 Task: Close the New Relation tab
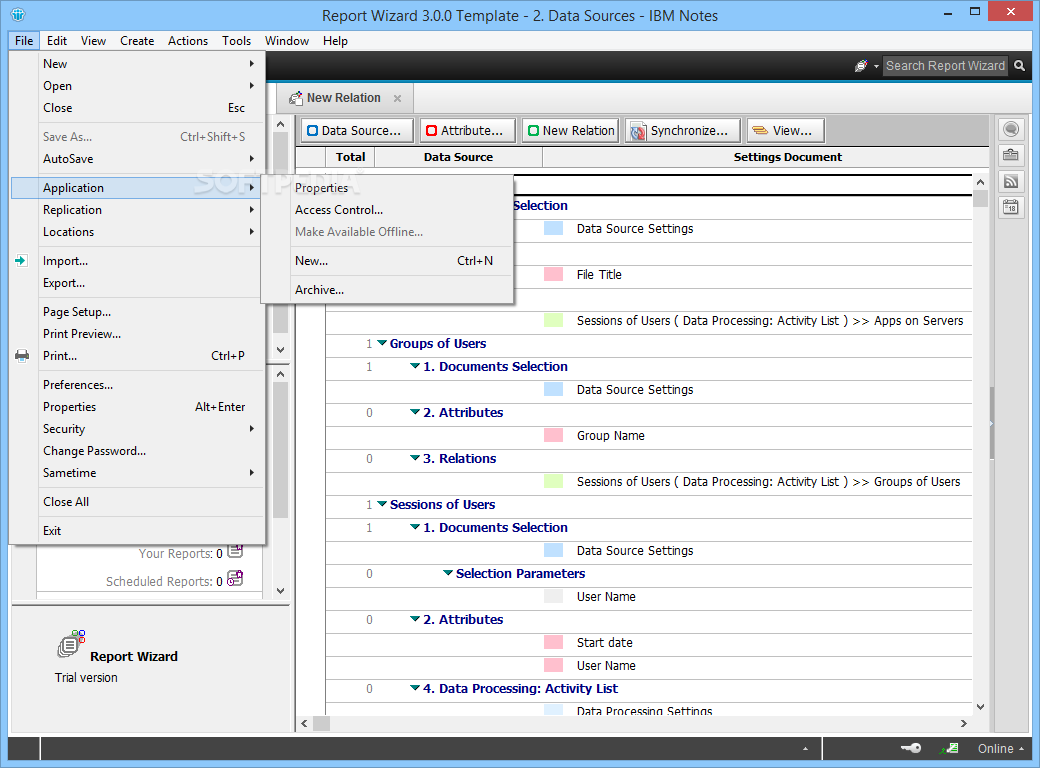tap(397, 98)
